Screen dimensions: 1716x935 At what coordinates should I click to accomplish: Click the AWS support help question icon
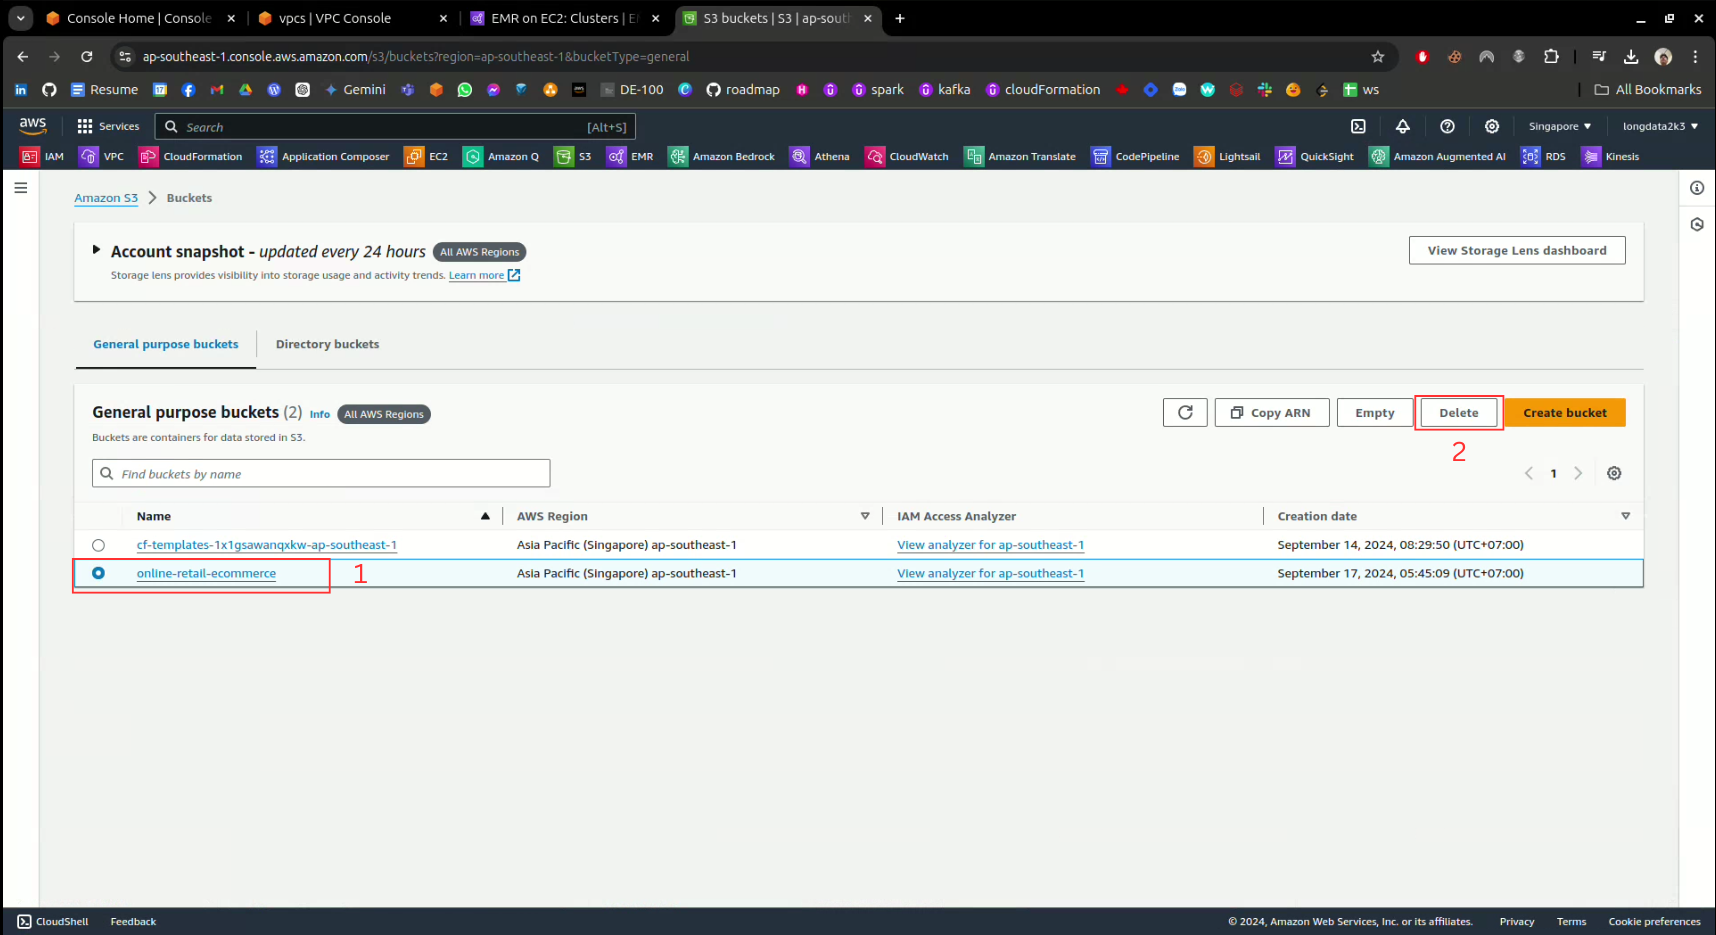coord(1447,127)
